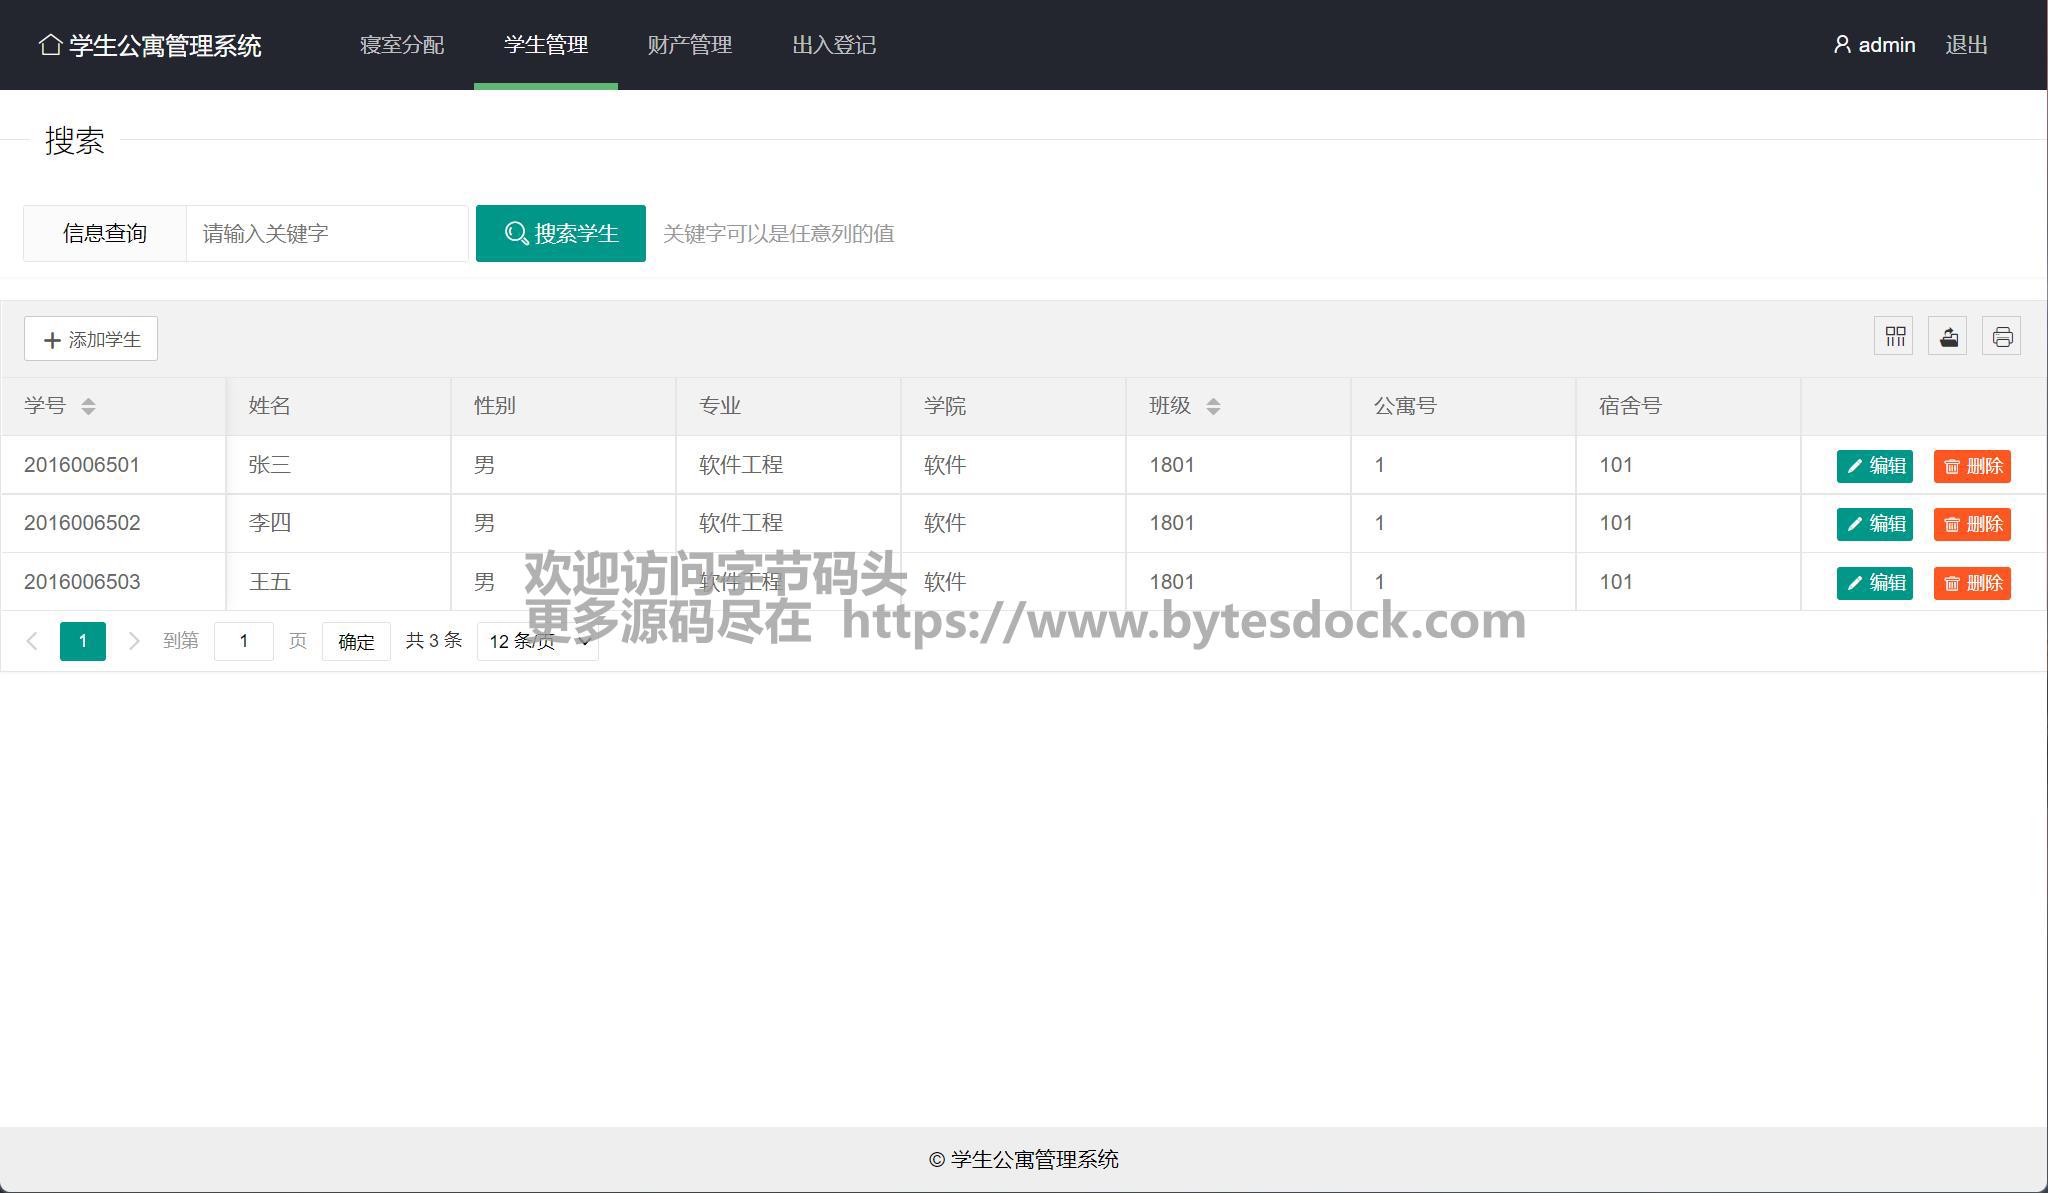The image size is (2048, 1193).
Task: Click the 添加学生 button
Action: [x=91, y=339]
